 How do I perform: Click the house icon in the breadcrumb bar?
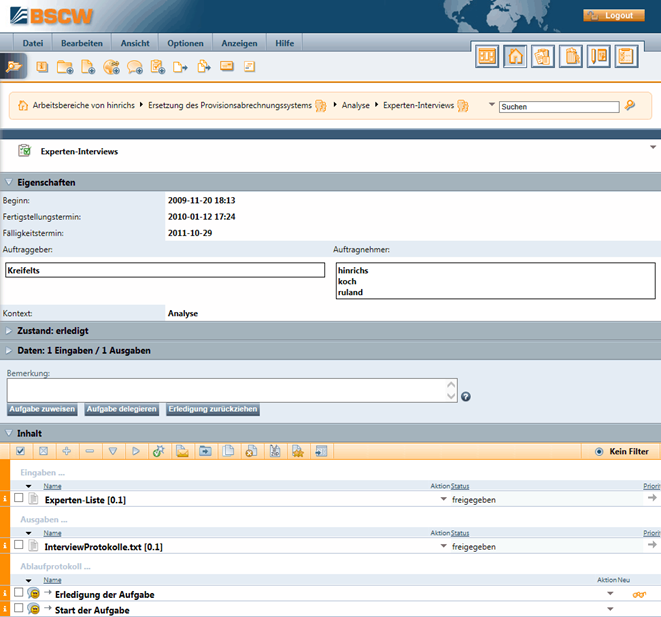click(x=22, y=105)
